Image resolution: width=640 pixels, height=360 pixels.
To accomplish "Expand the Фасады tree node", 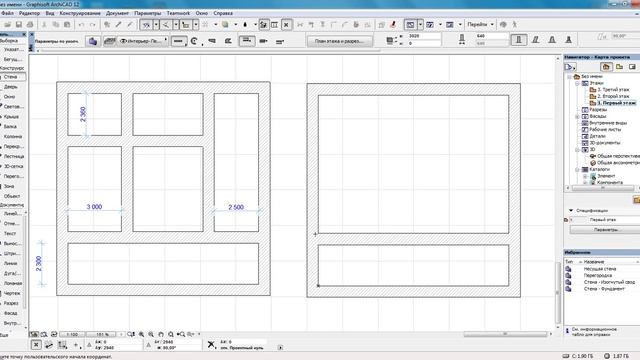I will [578, 116].
